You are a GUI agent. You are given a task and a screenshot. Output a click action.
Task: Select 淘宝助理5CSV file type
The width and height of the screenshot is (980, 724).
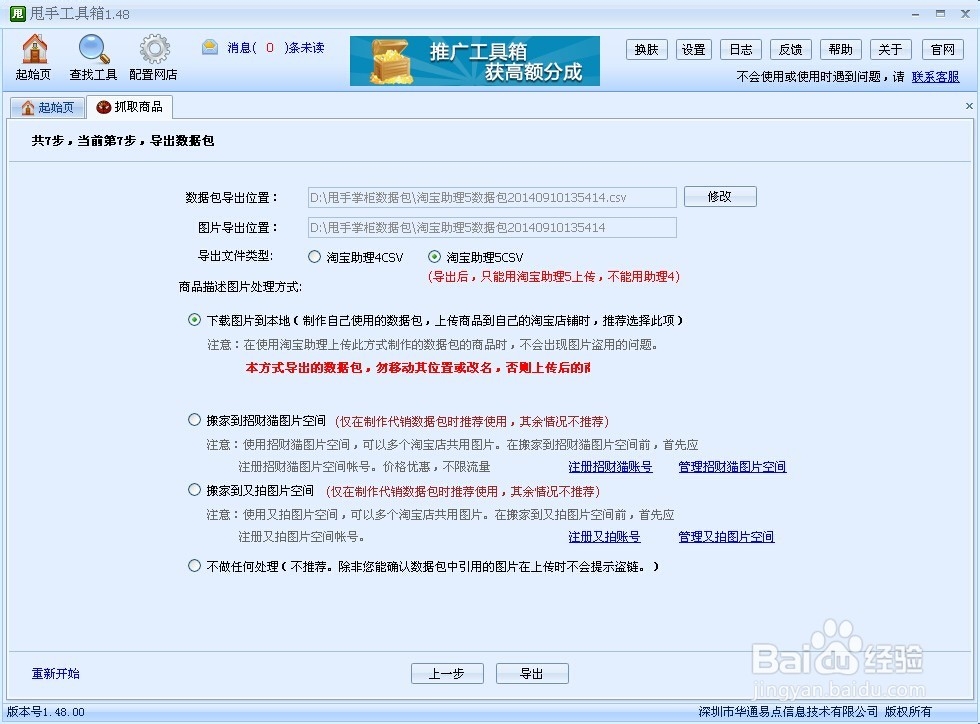point(476,257)
